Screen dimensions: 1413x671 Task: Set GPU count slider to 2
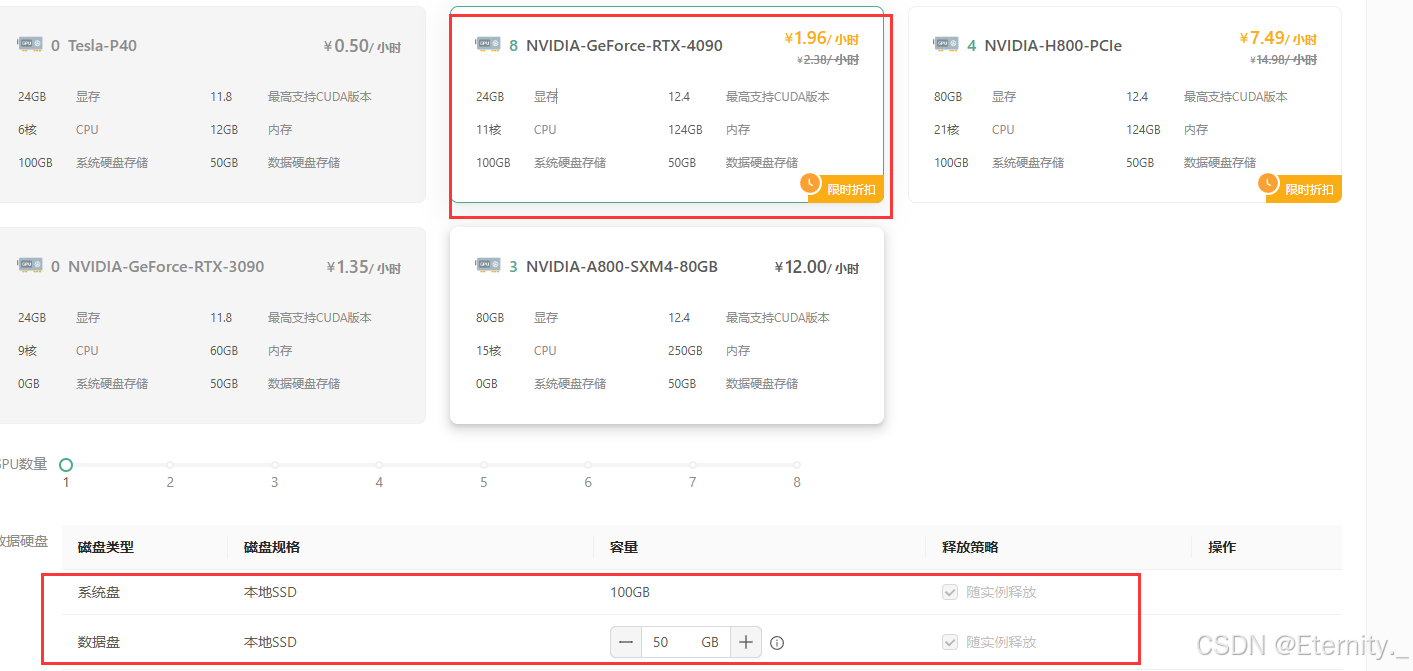pos(170,465)
